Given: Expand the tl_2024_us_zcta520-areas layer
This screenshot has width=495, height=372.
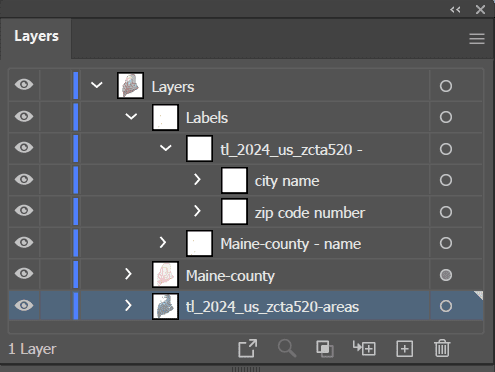Looking at the screenshot, I should click(128, 305).
